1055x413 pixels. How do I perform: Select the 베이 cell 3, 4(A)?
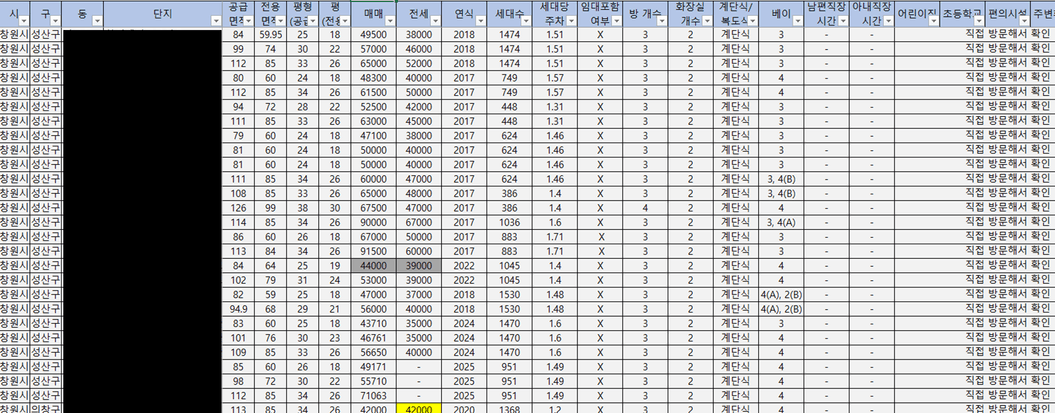tap(781, 222)
